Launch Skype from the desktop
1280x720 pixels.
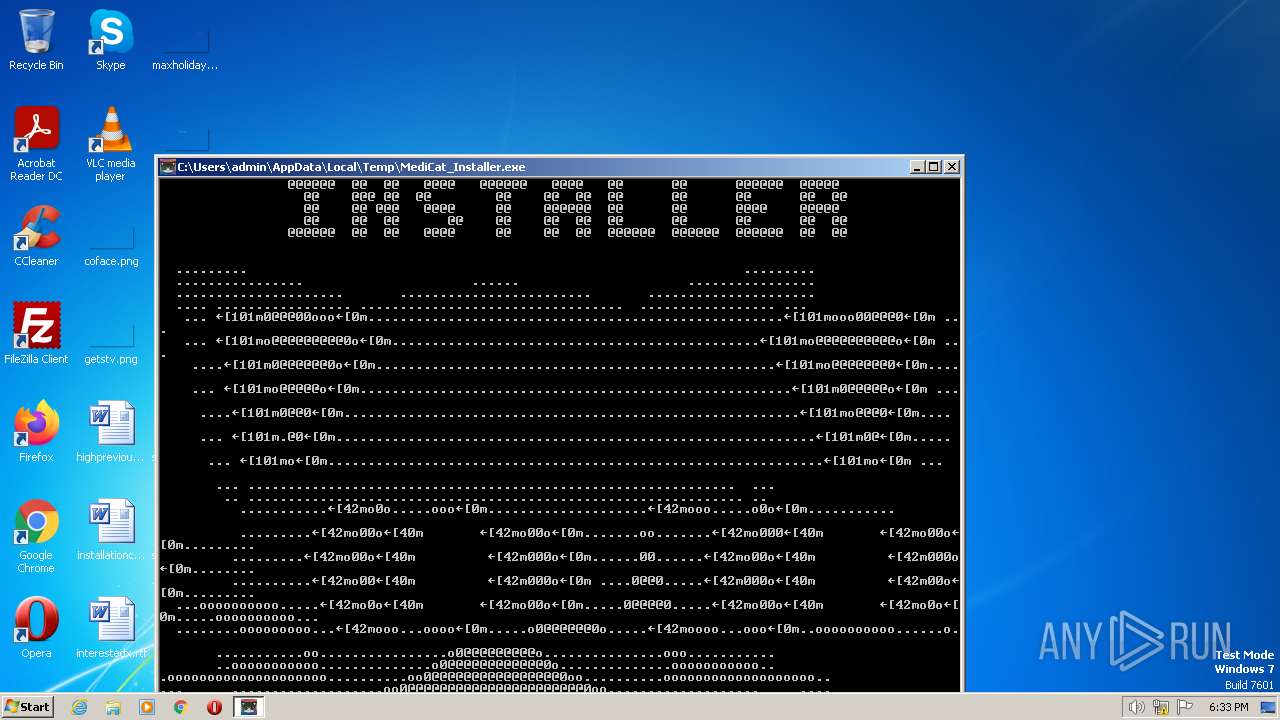[x=110, y=40]
